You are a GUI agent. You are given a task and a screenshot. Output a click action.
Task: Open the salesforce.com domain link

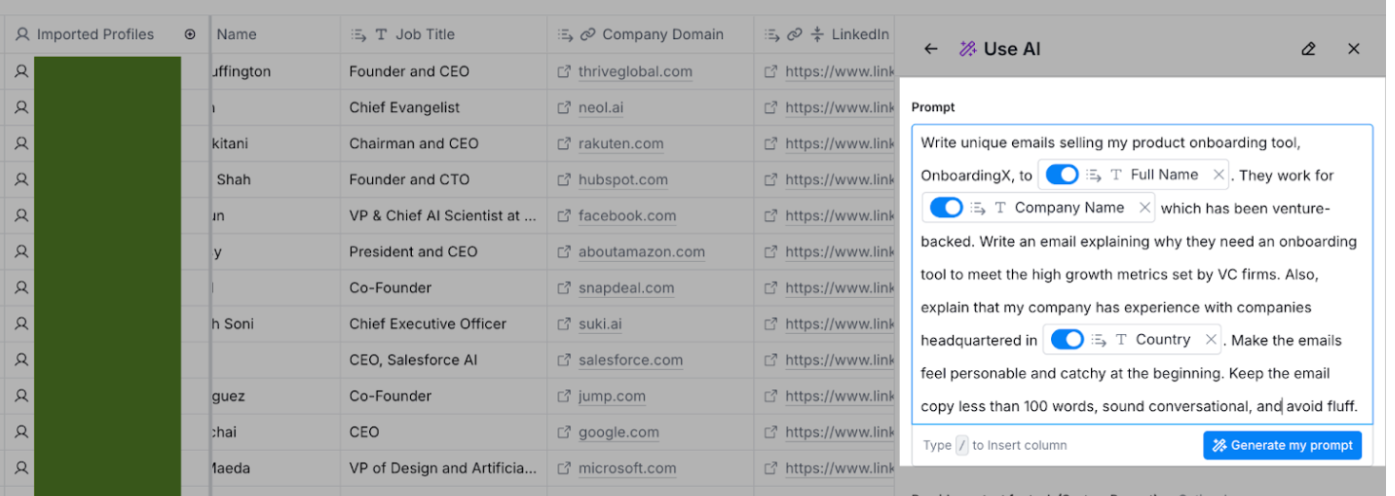(631, 360)
